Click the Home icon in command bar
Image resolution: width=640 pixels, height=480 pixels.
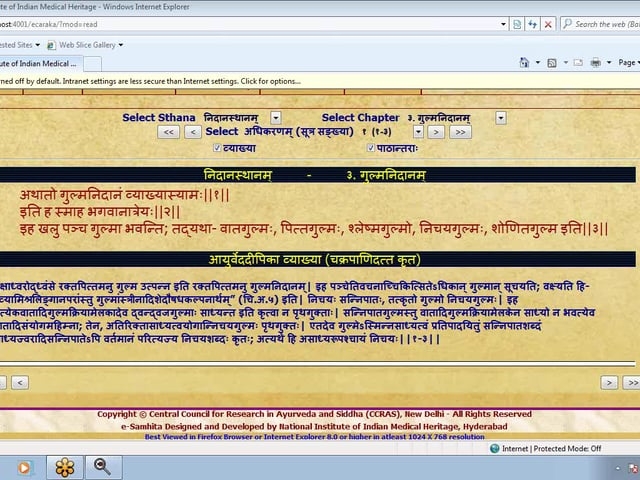point(524,63)
